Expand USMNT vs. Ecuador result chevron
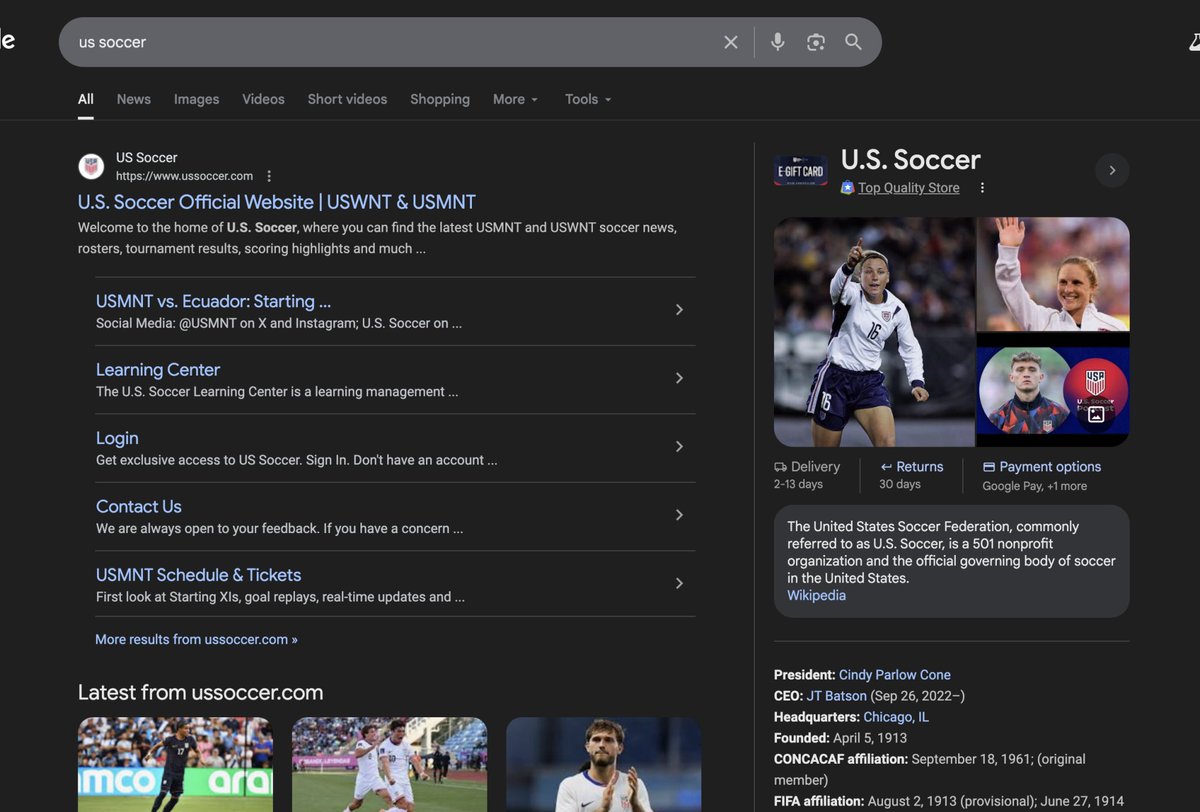The width and height of the screenshot is (1200, 812). tap(679, 310)
